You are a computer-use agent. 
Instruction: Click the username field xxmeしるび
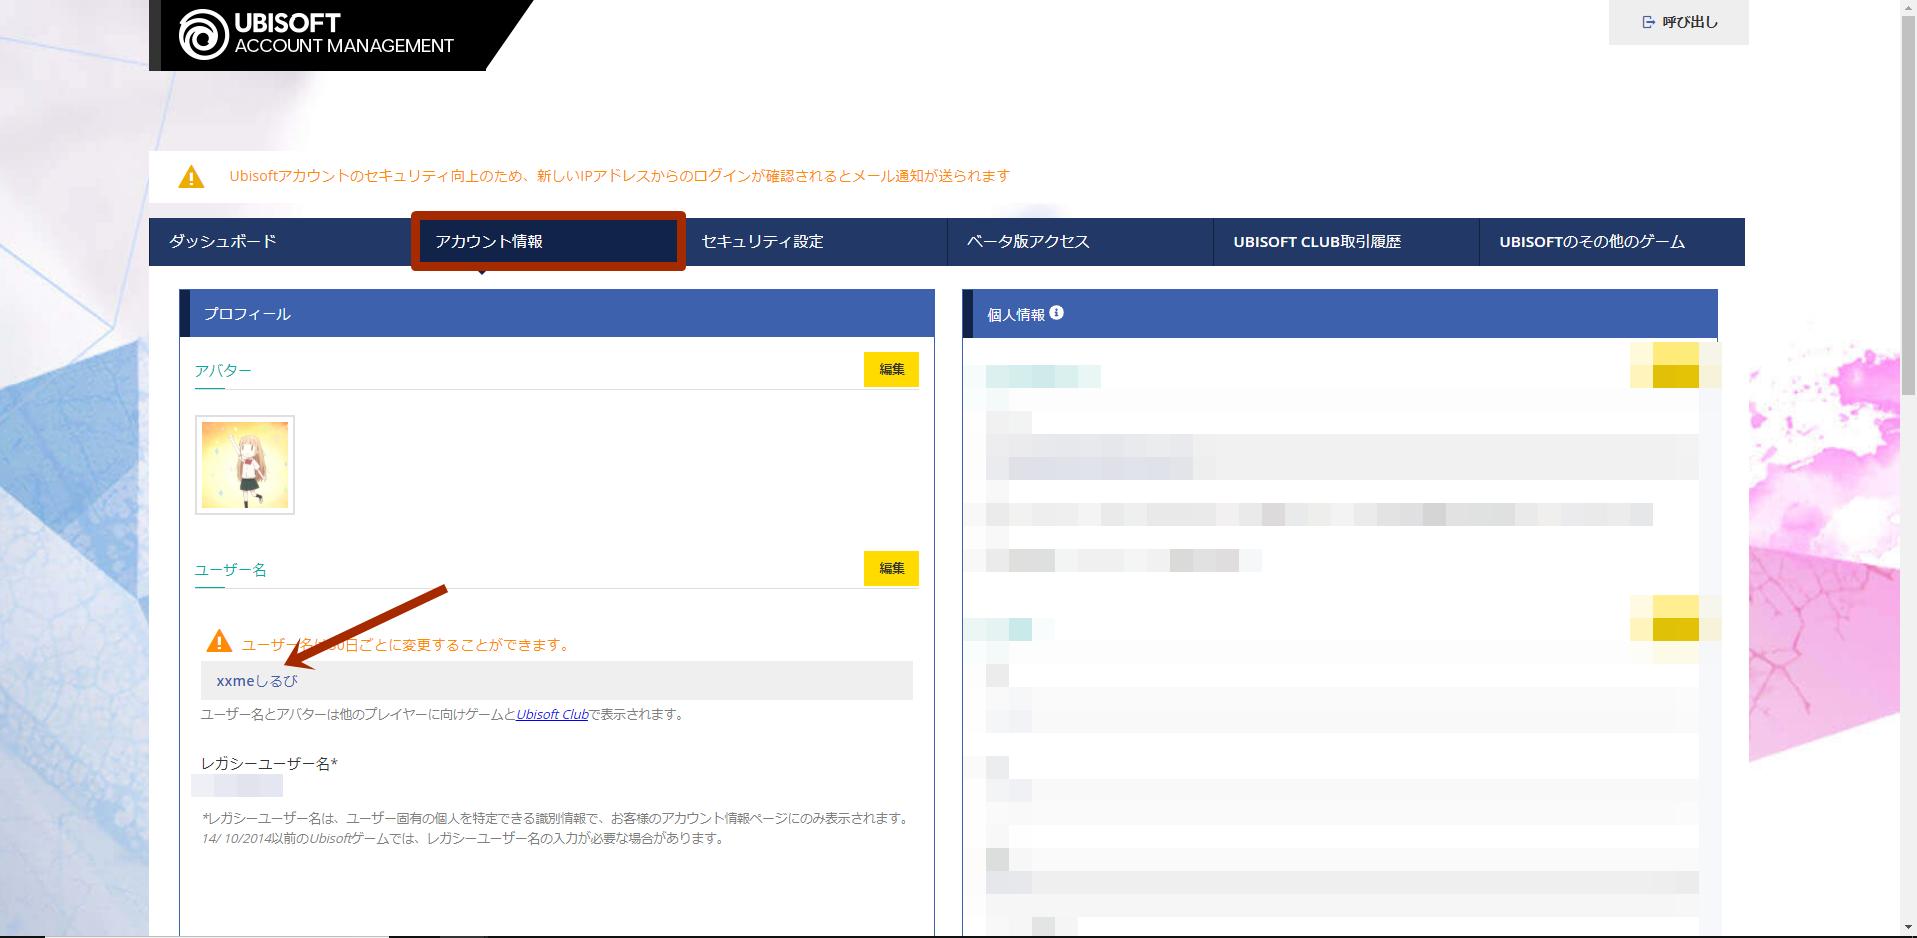point(557,681)
